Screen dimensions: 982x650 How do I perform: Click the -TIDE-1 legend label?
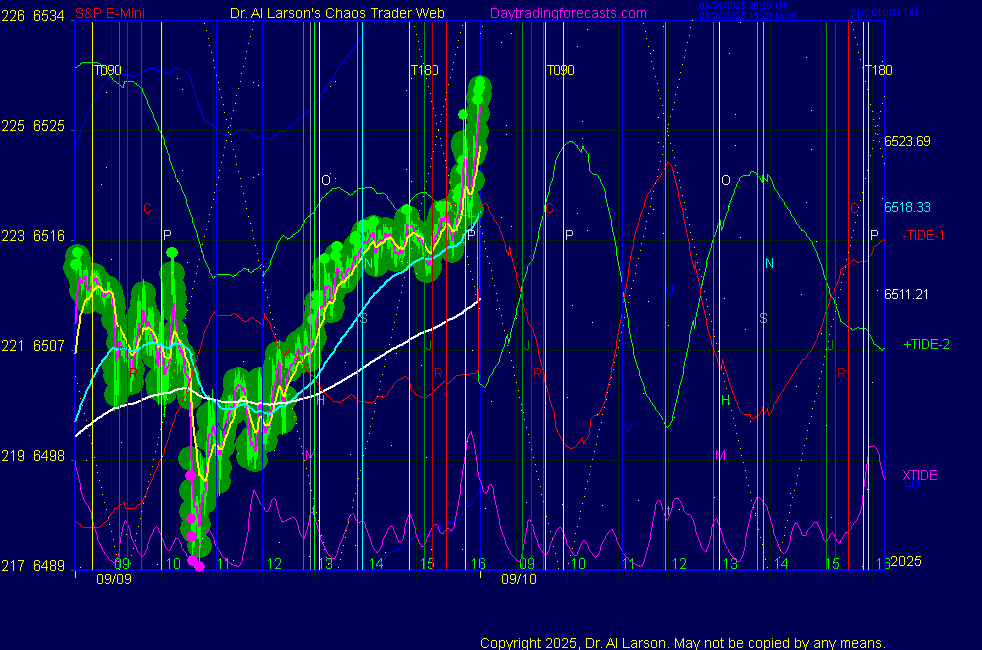pos(924,235)
